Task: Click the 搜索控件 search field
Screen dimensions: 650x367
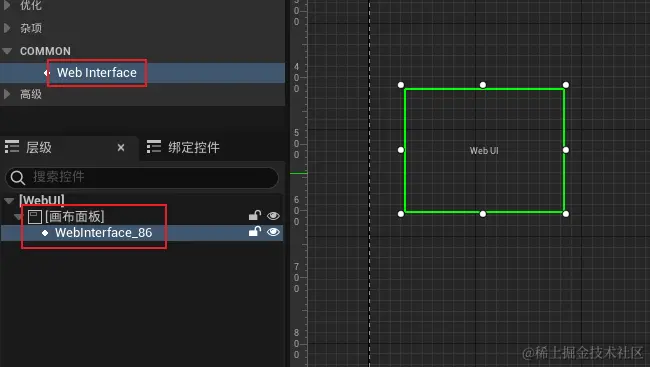Action: pyautogui.click(x=142, y=177)
